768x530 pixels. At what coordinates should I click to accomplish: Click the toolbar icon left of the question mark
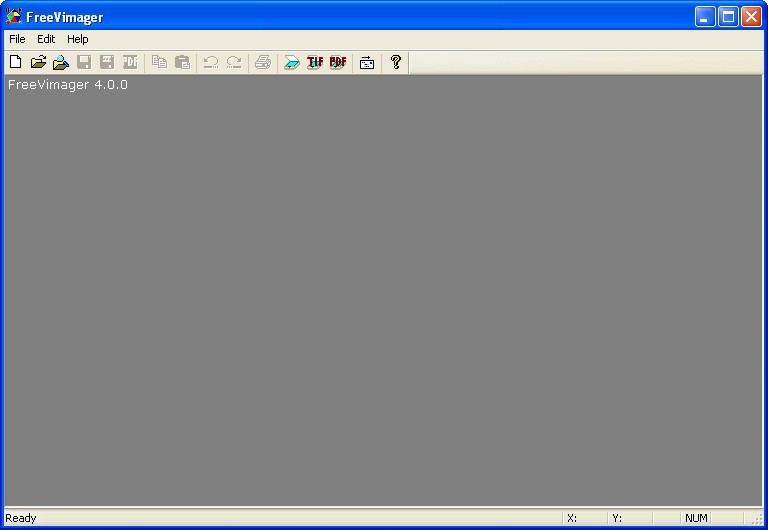click(x=367, y=62)
